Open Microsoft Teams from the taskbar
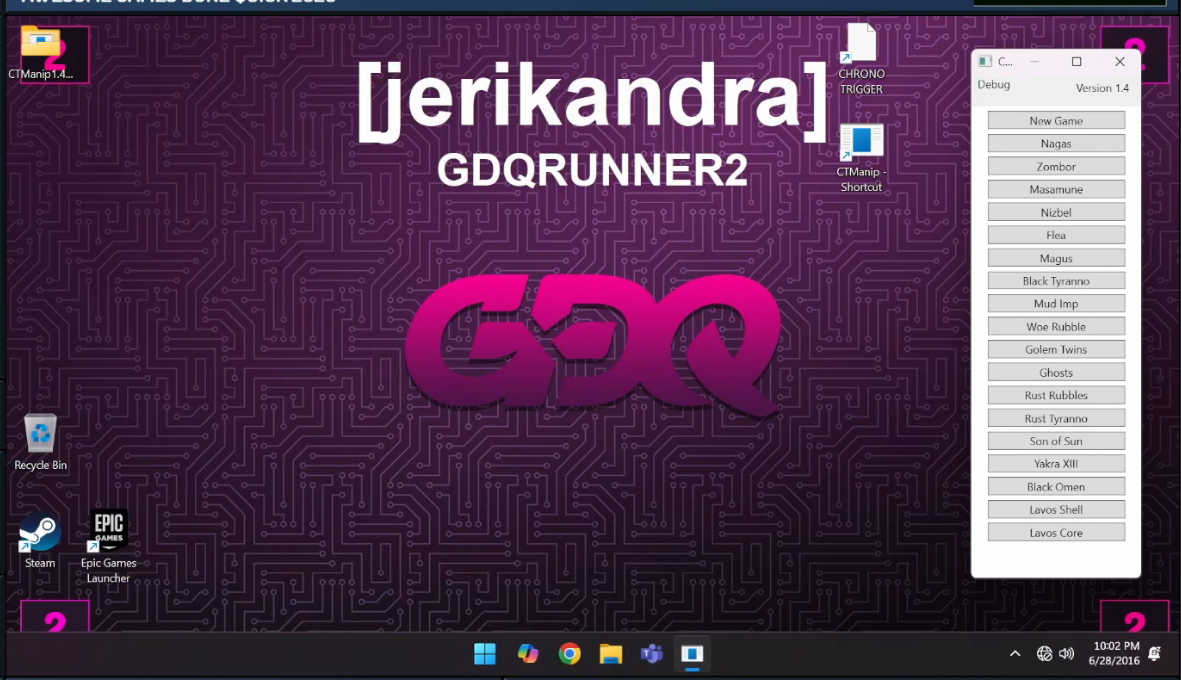The image size is (1181, 680). coord(652,654)
